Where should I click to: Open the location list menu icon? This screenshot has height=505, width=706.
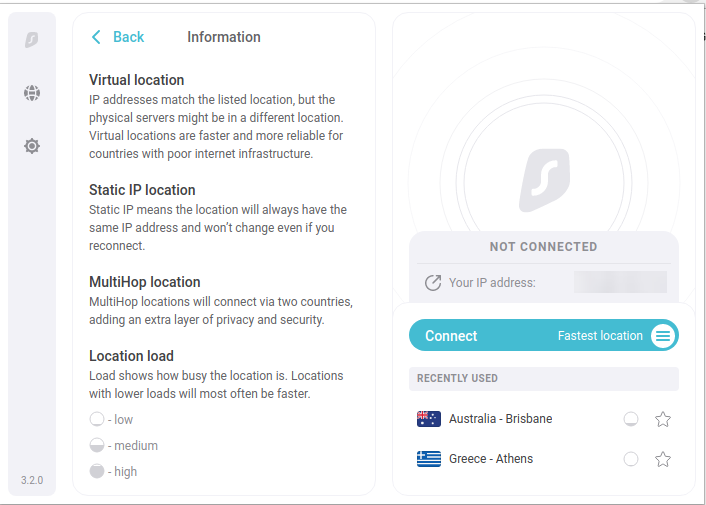click(663, 335)
